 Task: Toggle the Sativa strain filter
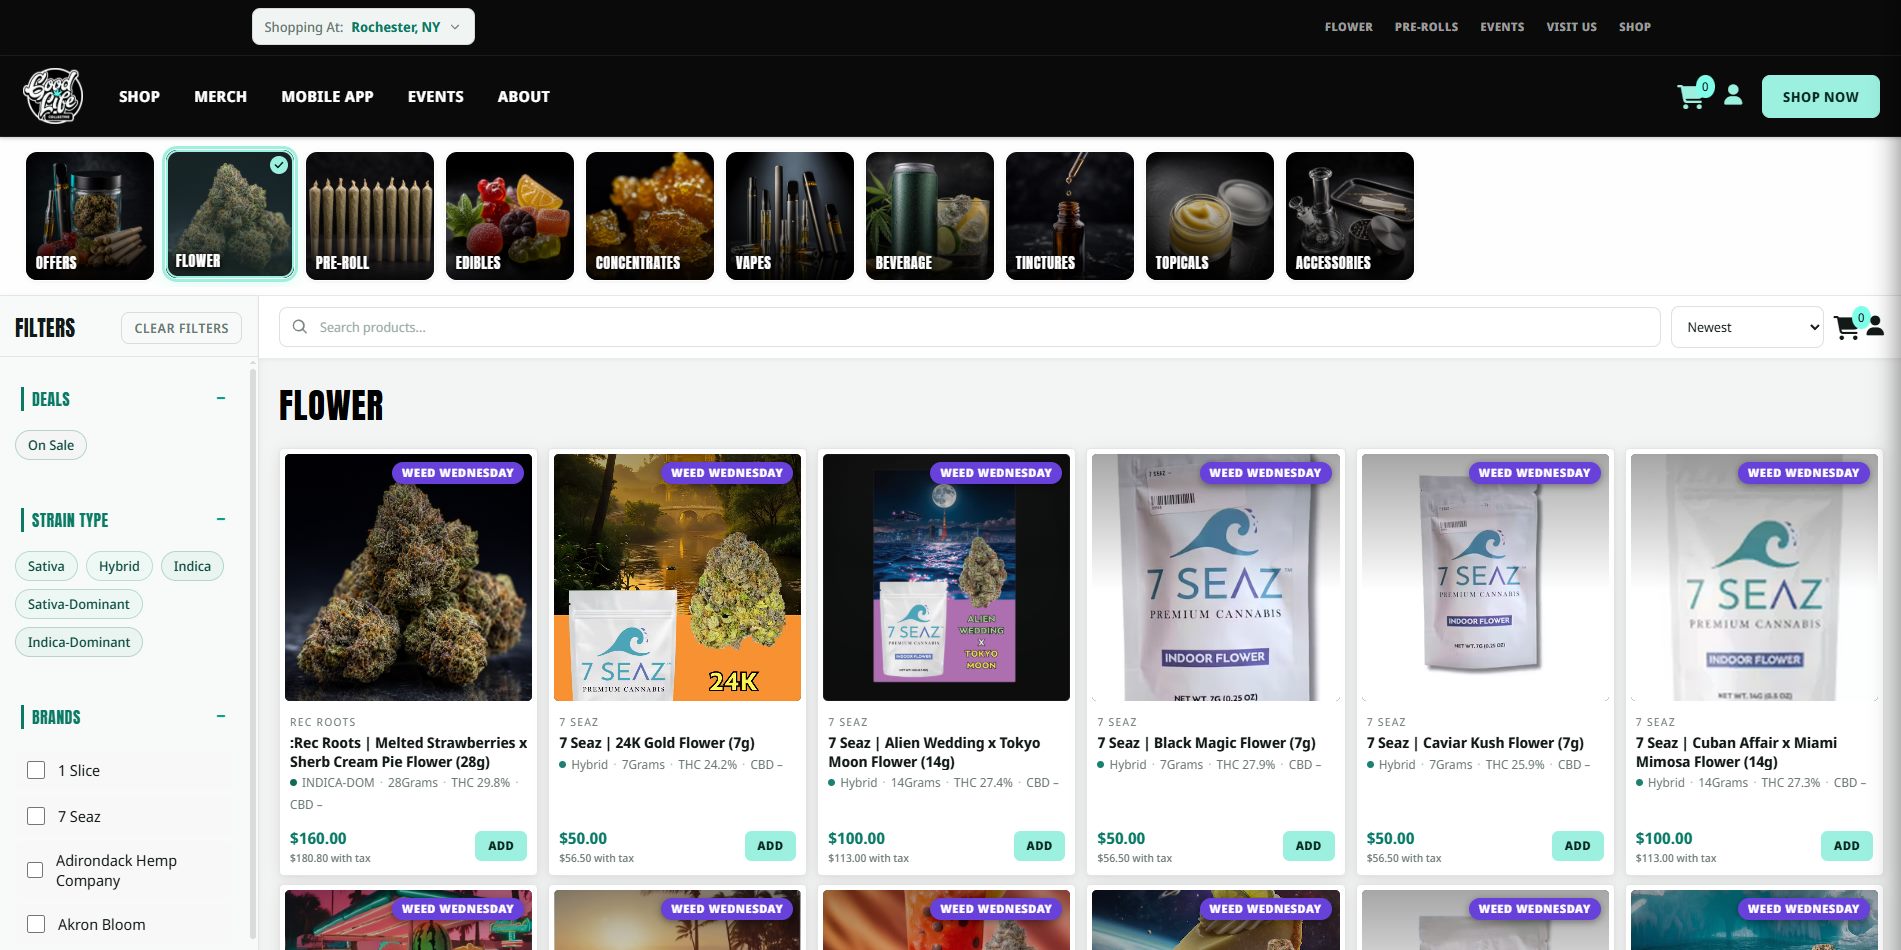coord(46,566)
